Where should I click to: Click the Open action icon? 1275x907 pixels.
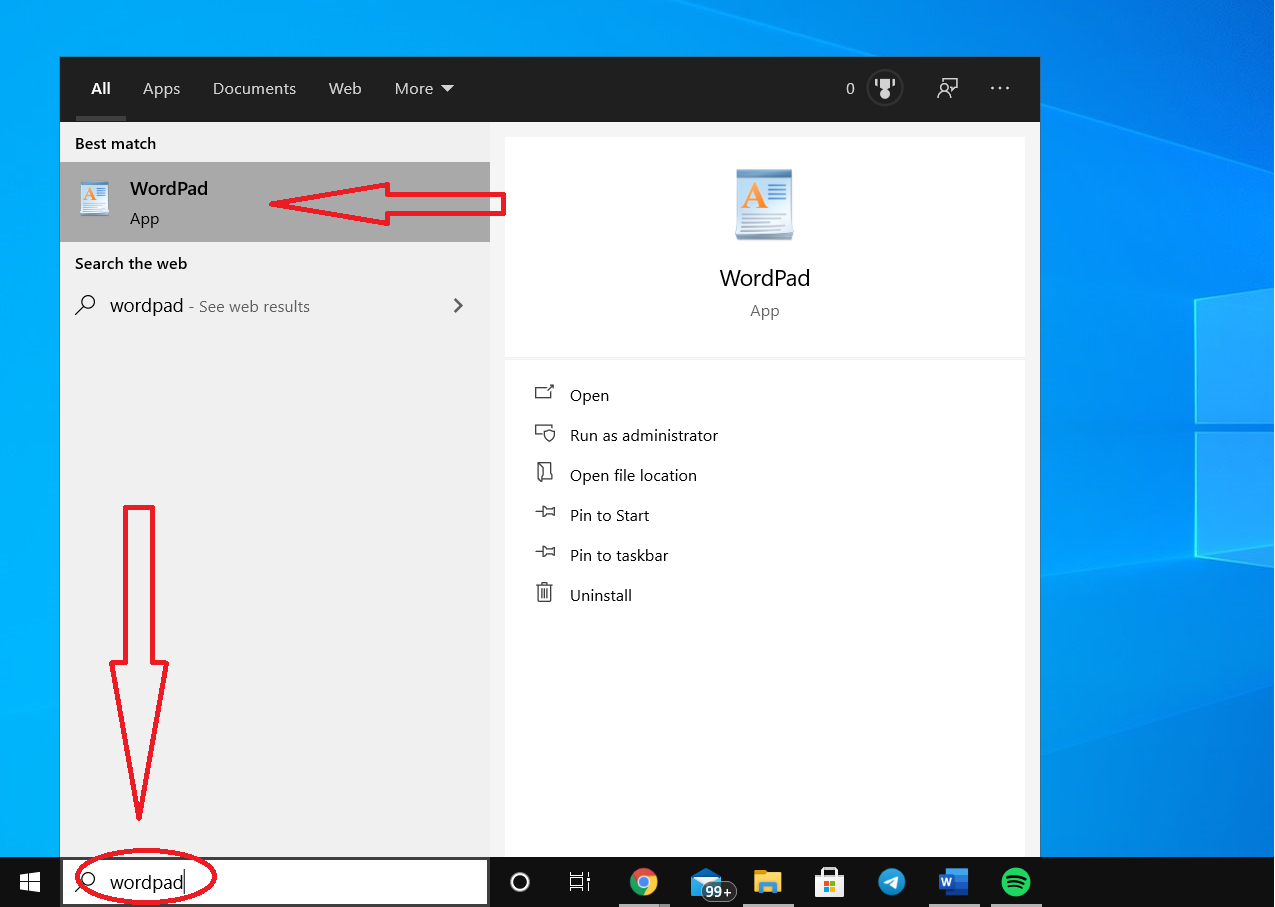point(544,393)
